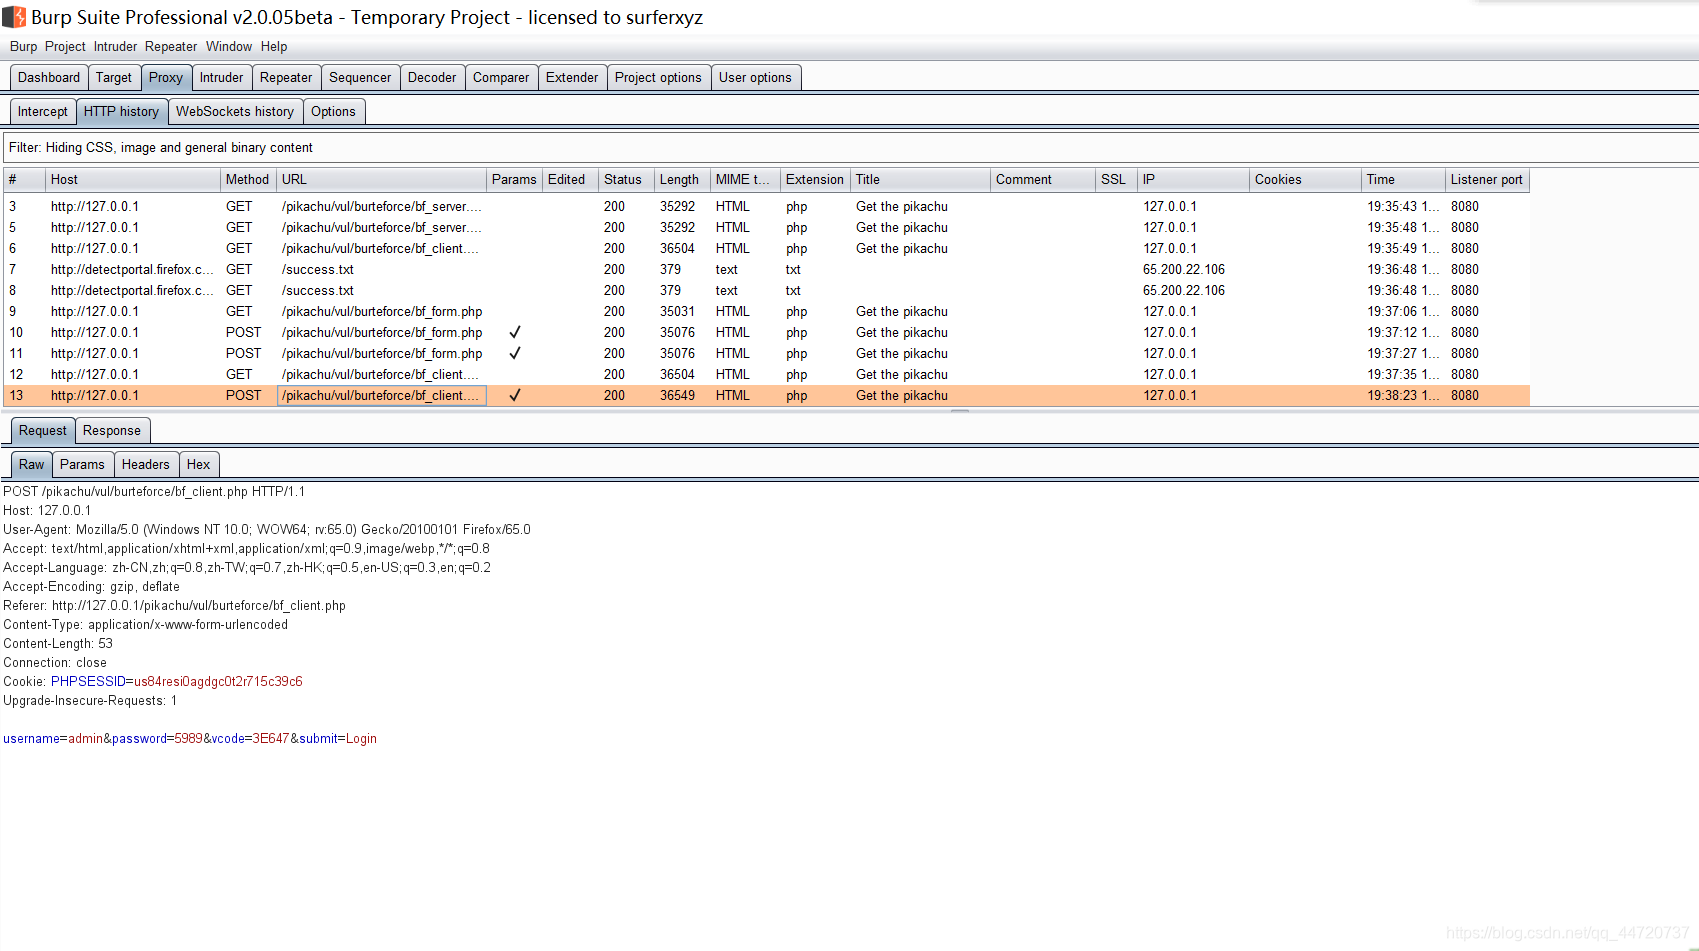The image size is (1699, 951).
Task: Open the Extender tab
Action: point(572,77)
